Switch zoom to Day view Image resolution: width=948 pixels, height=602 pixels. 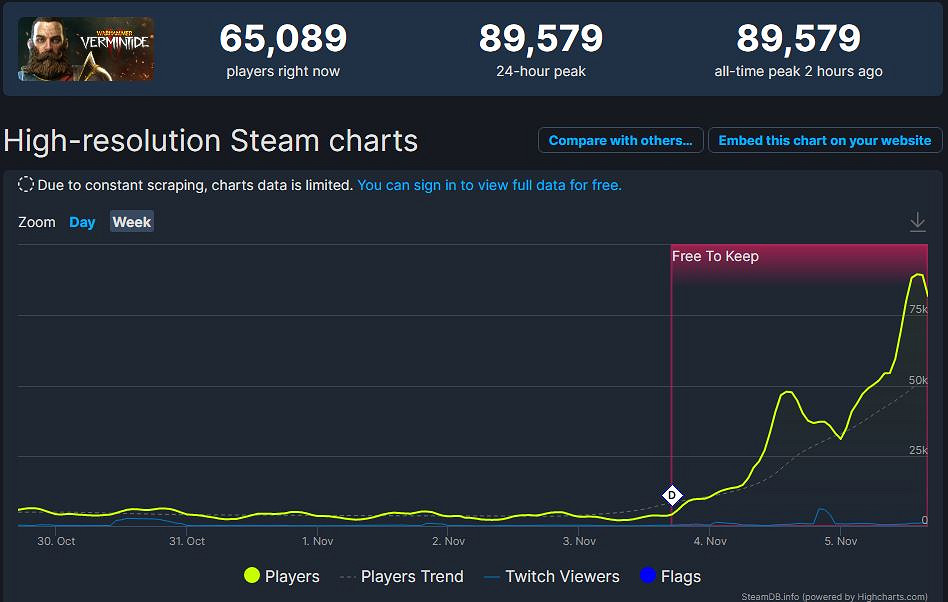(82, 221)
